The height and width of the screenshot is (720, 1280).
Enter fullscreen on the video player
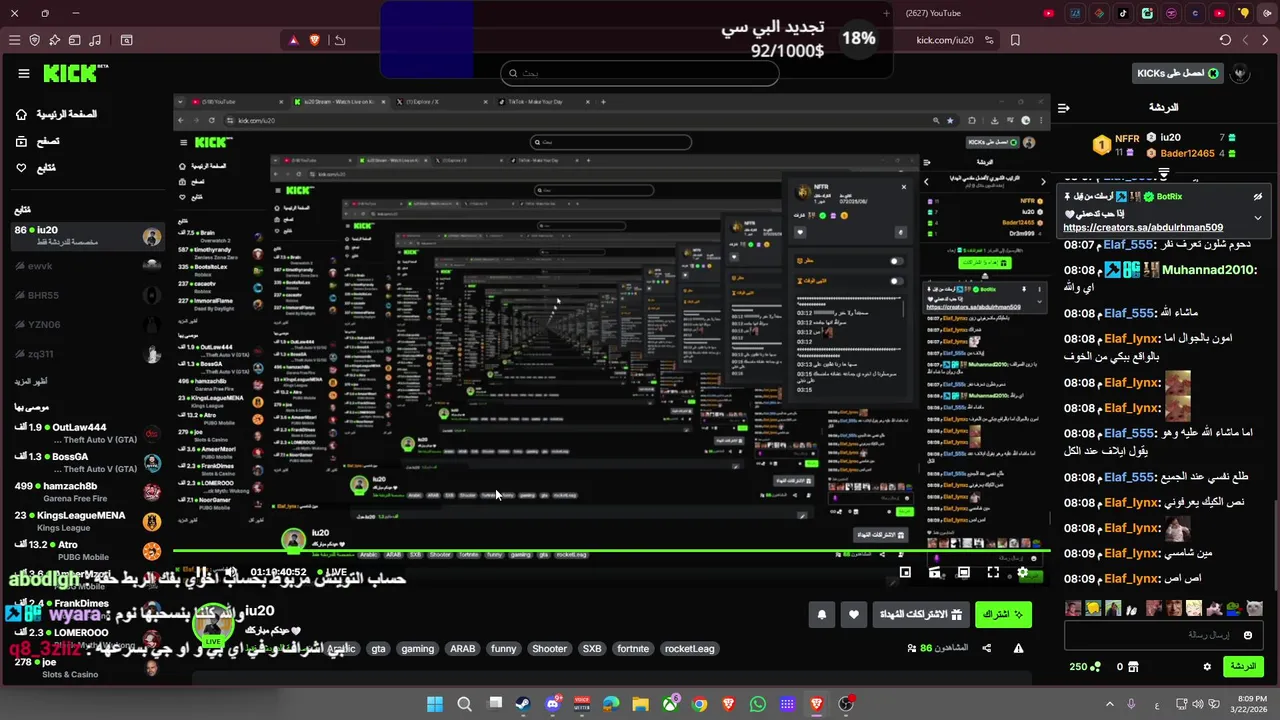coord(993,572)
